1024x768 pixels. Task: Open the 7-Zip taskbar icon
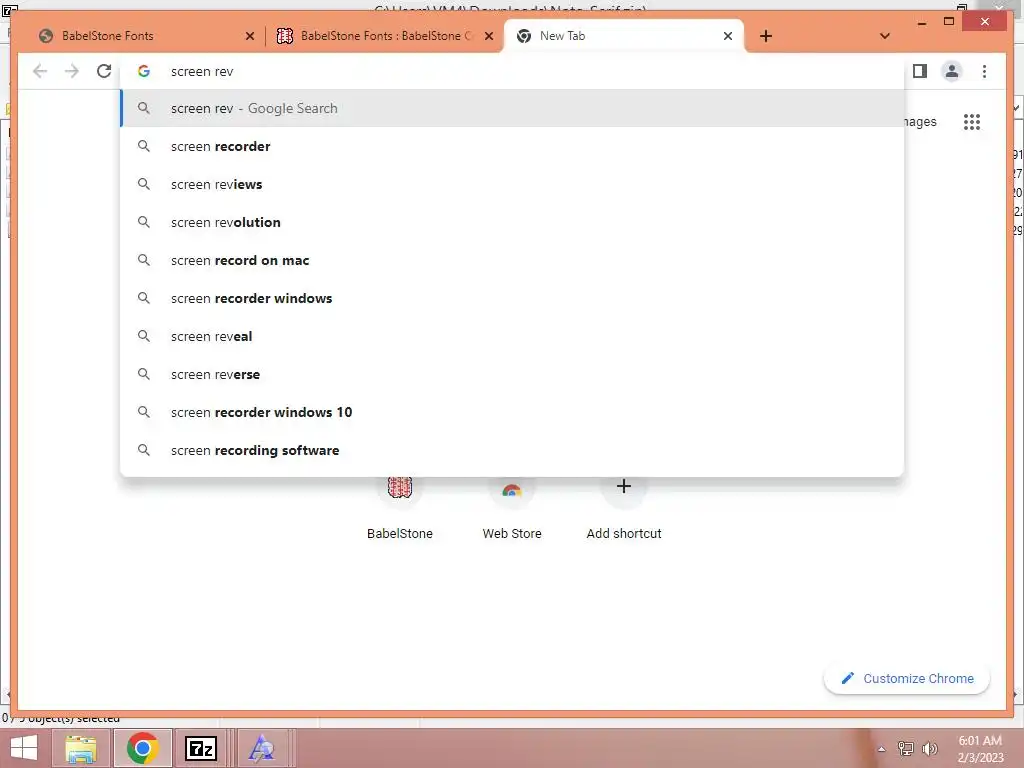pos(201,748)
